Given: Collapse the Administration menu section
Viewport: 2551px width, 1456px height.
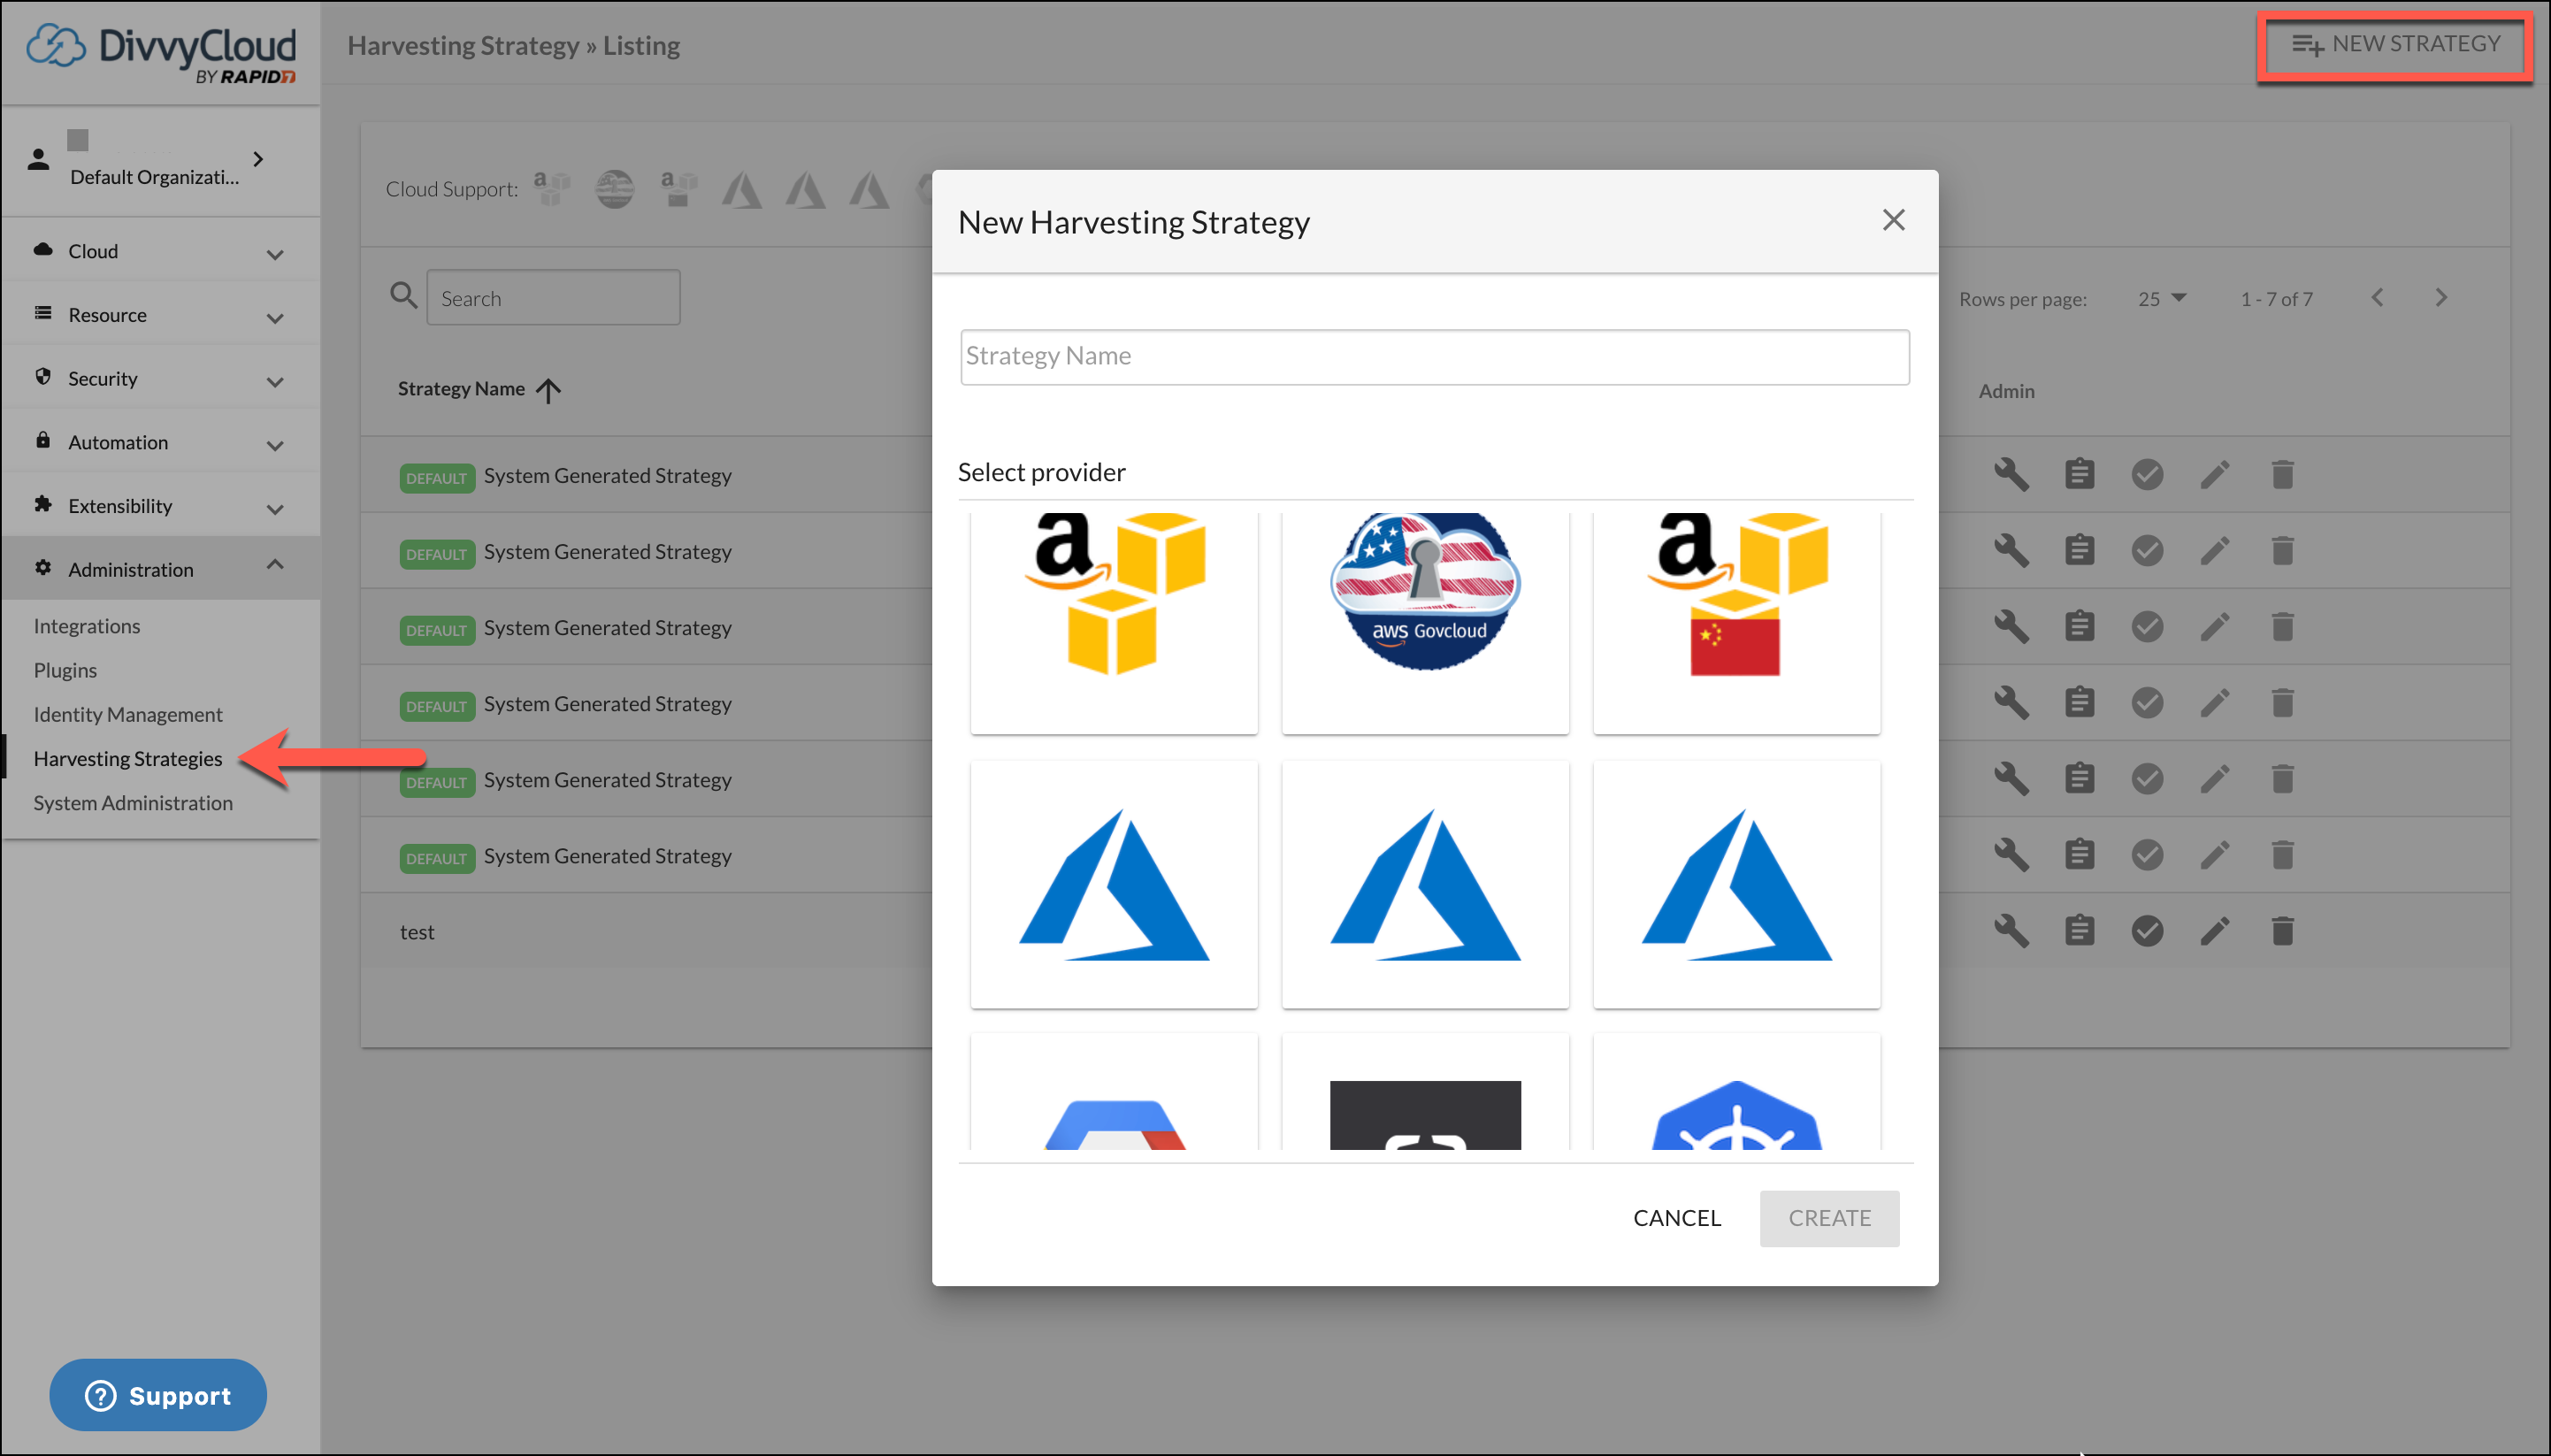Looking at the screenshot, I should point(161,569).
